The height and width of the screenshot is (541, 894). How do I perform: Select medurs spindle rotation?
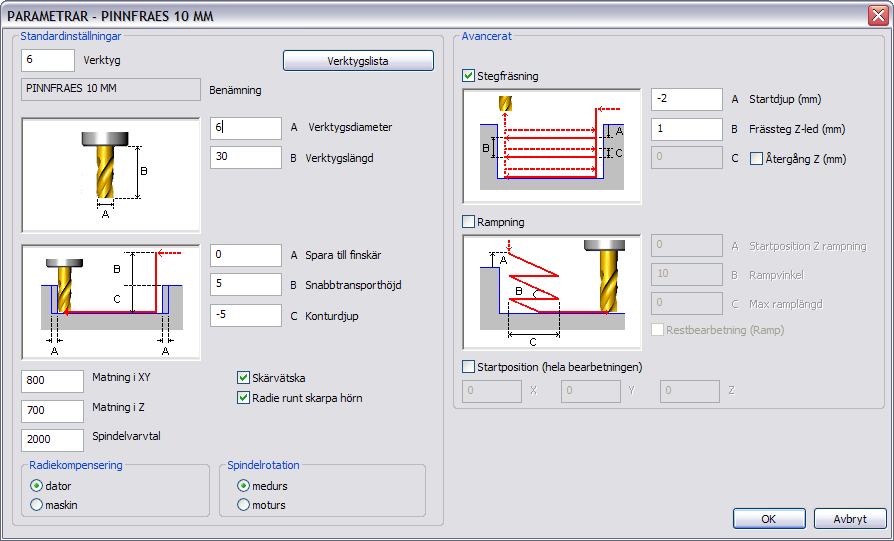243,486
